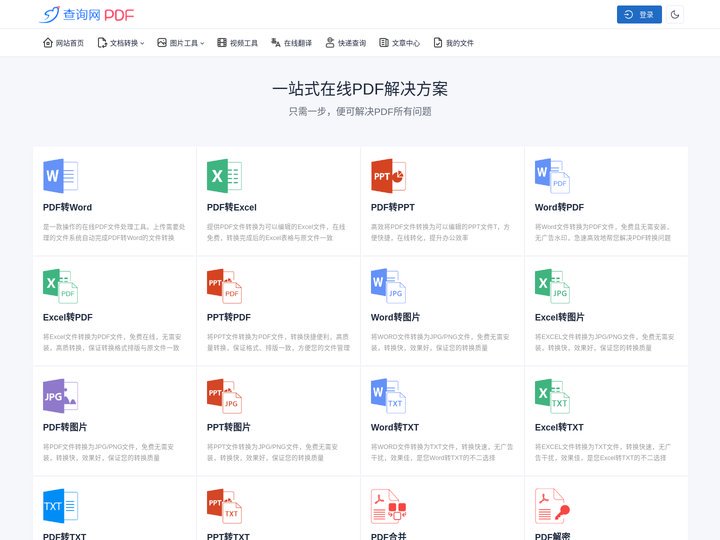Open the PDF转图片 title link
The width and height of the screenshot is (720, 540).
pos(65,428)
